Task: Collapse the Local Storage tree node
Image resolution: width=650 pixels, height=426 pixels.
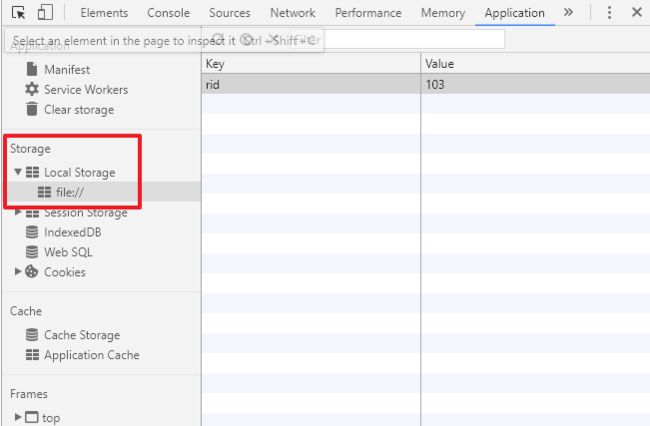Action: click(x=17, y=172)
